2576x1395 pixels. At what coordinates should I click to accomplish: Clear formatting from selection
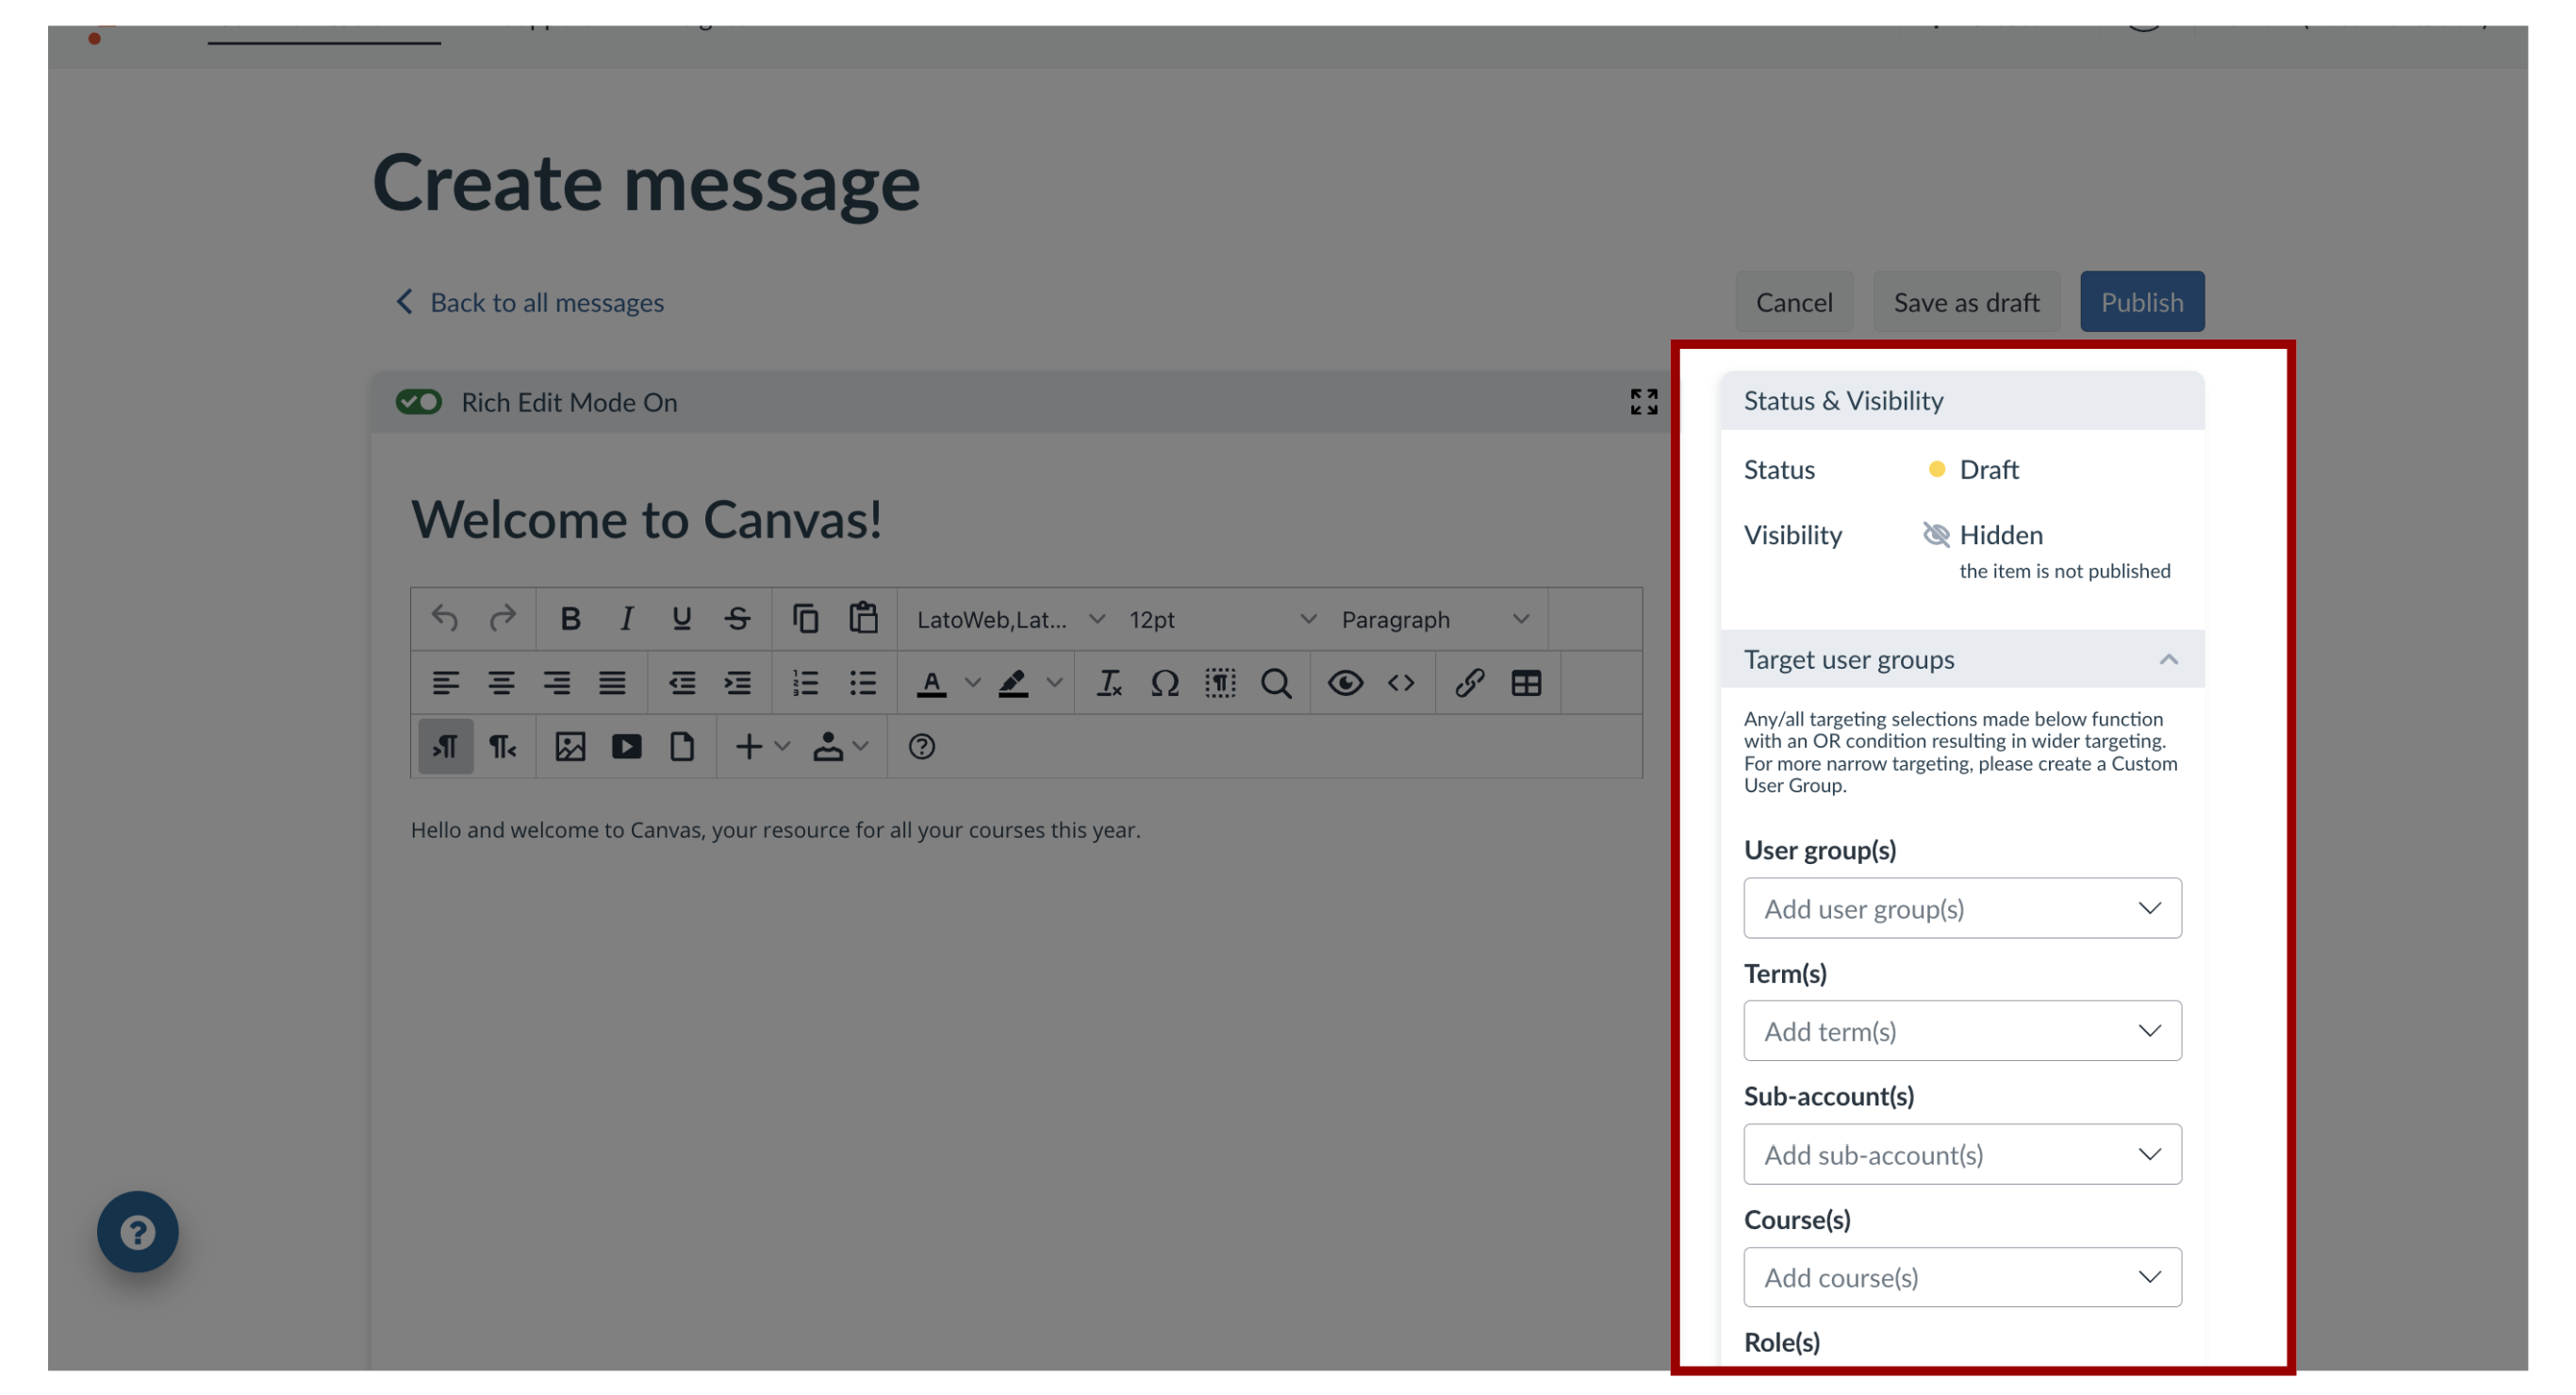1109,683
